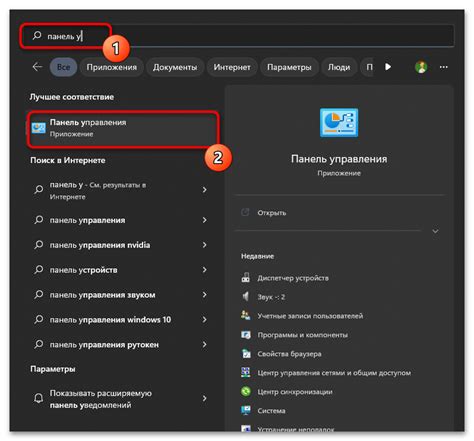Expand actions list with chevron under Открыть
The height and width of the screenshot is (441, 474).
click(x=435, y=231)
